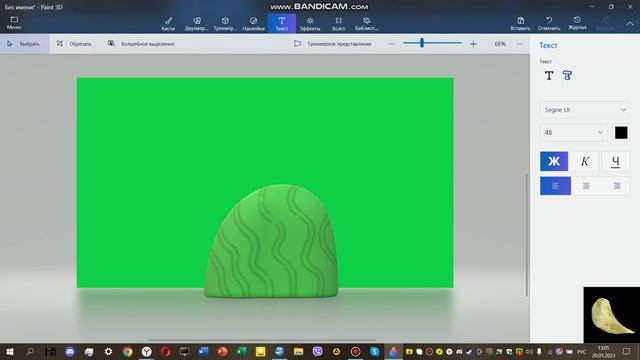
Task: Zoom in with the plus button
Action: coord(473,44)
